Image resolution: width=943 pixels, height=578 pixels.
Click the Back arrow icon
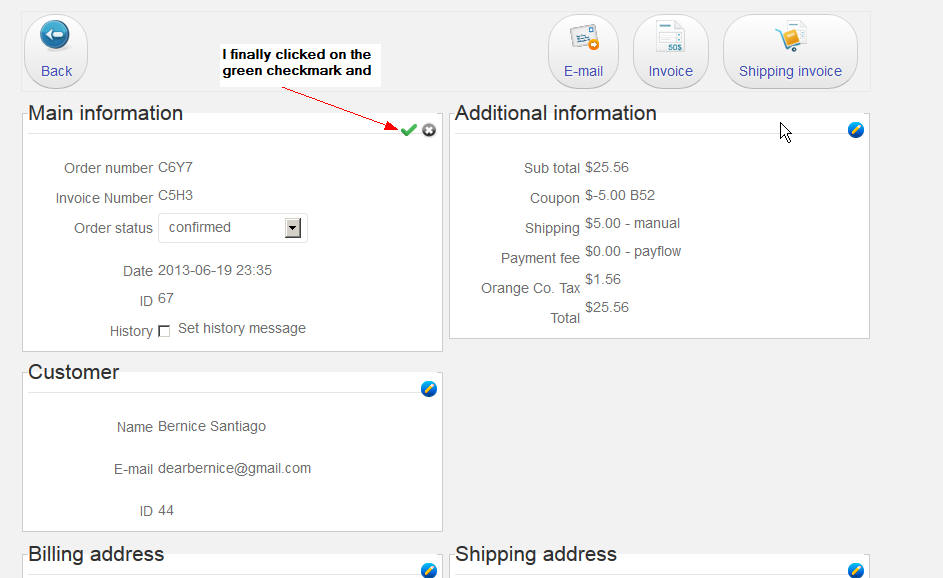tap(55, 36)
